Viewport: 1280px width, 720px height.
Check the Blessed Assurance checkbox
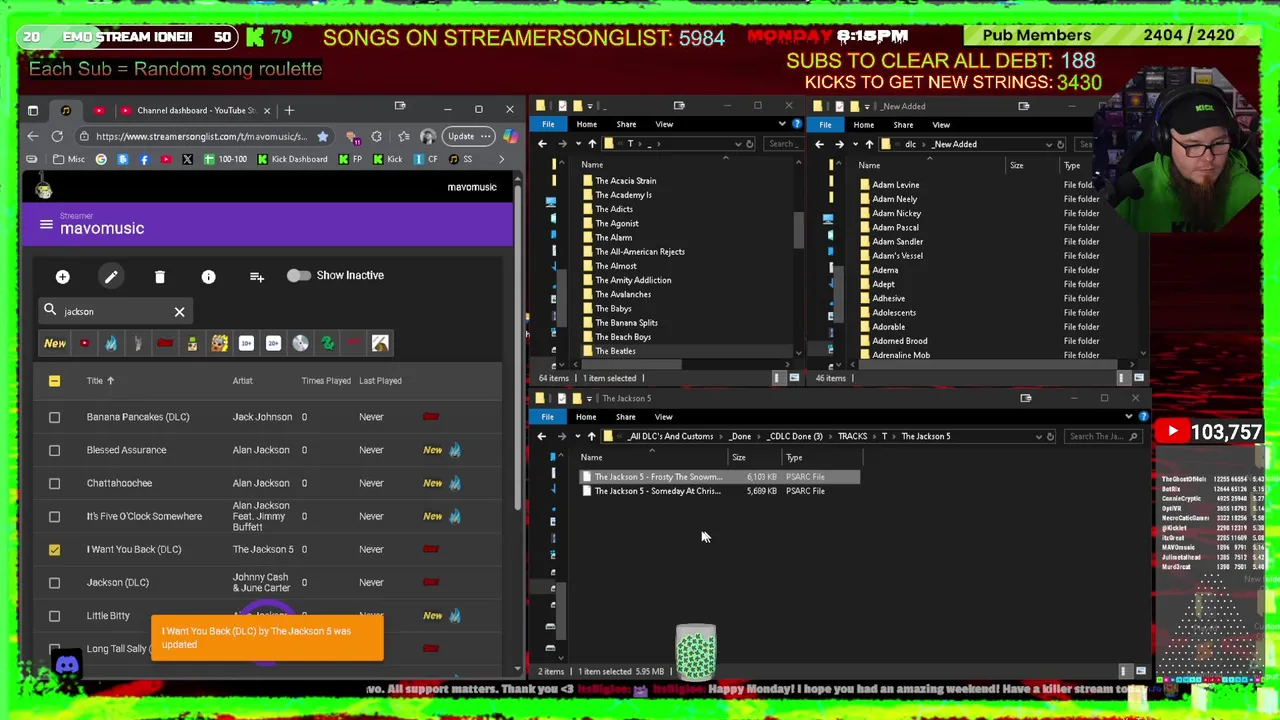(54, 450)
